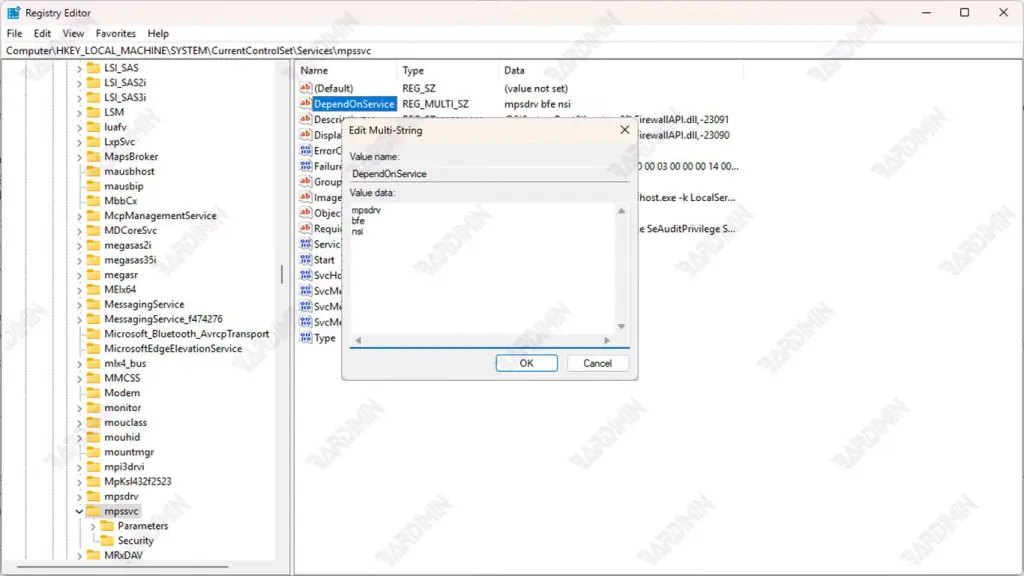This screenshot has width=1024, height=576.
Task: Click the tree pane horizontal scrollbar
Action: click(x=123, y=567)
